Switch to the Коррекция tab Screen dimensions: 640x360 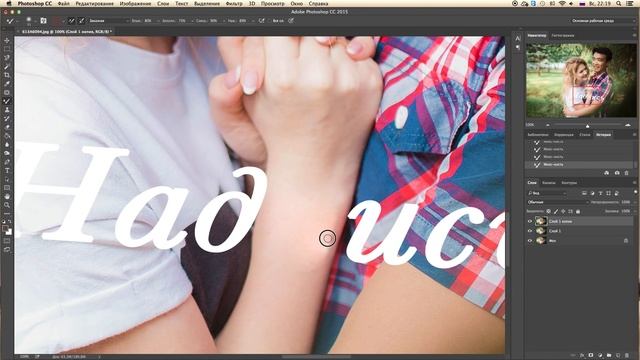point(564,135)
